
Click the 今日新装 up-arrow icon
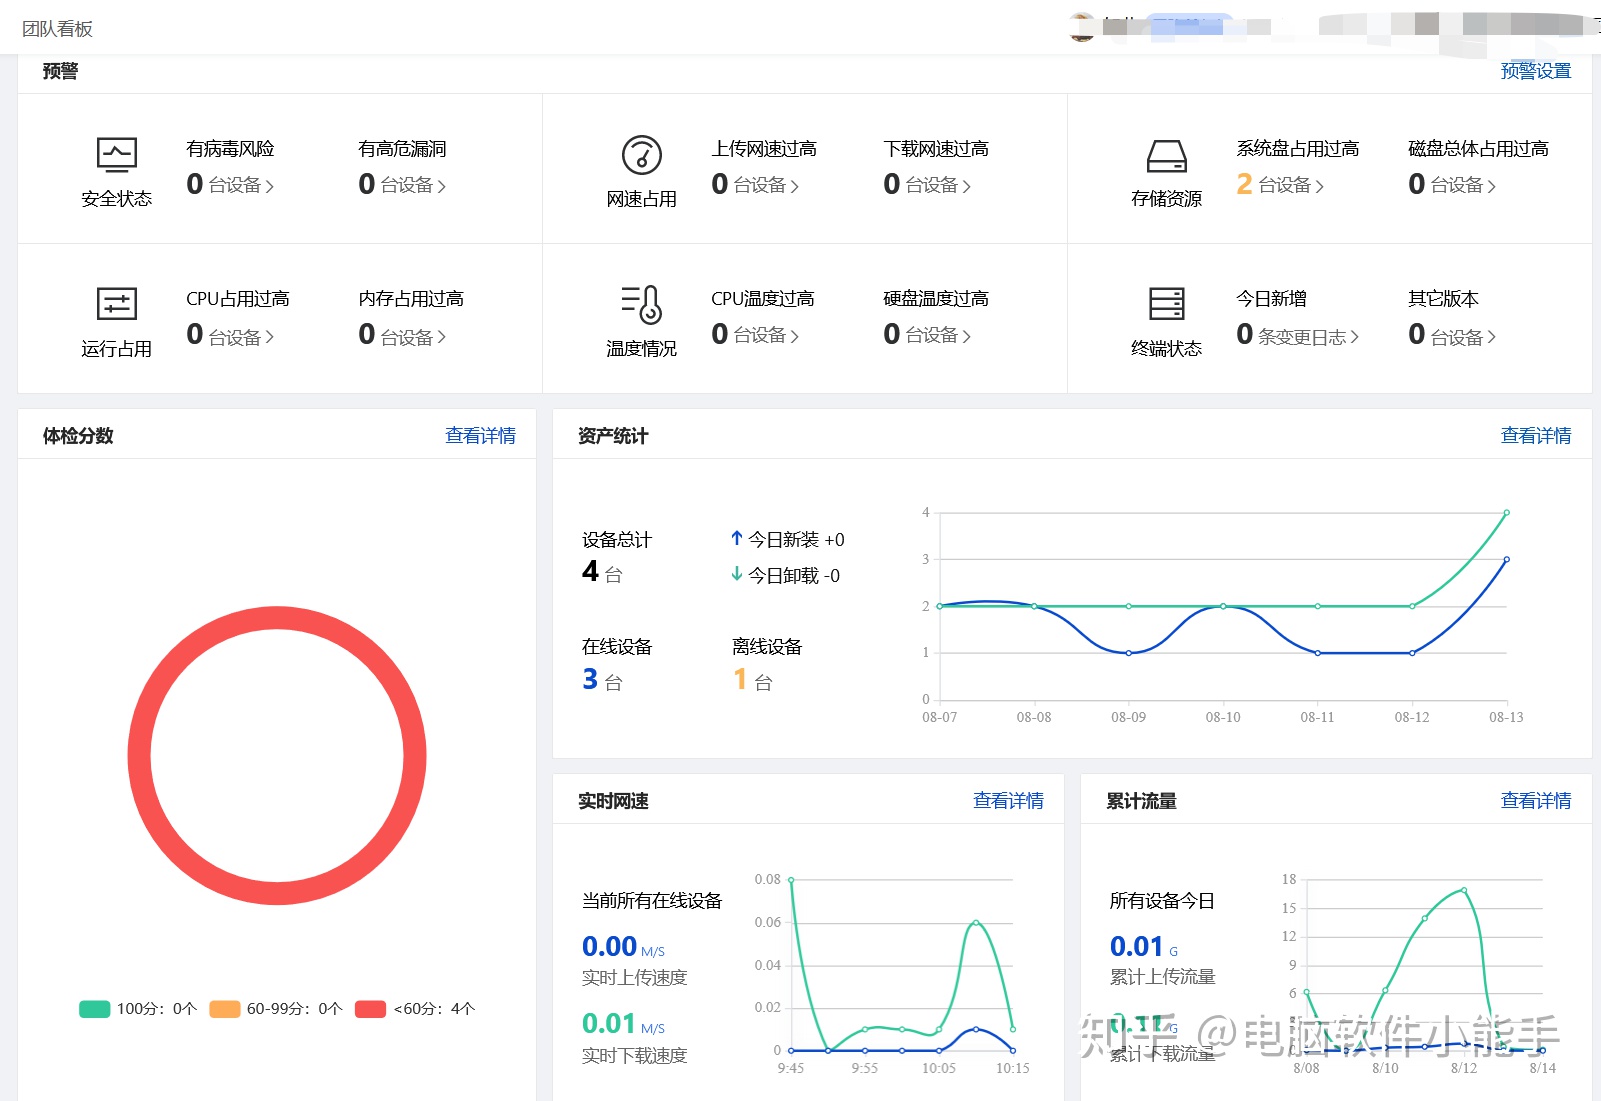coord(736,538)
